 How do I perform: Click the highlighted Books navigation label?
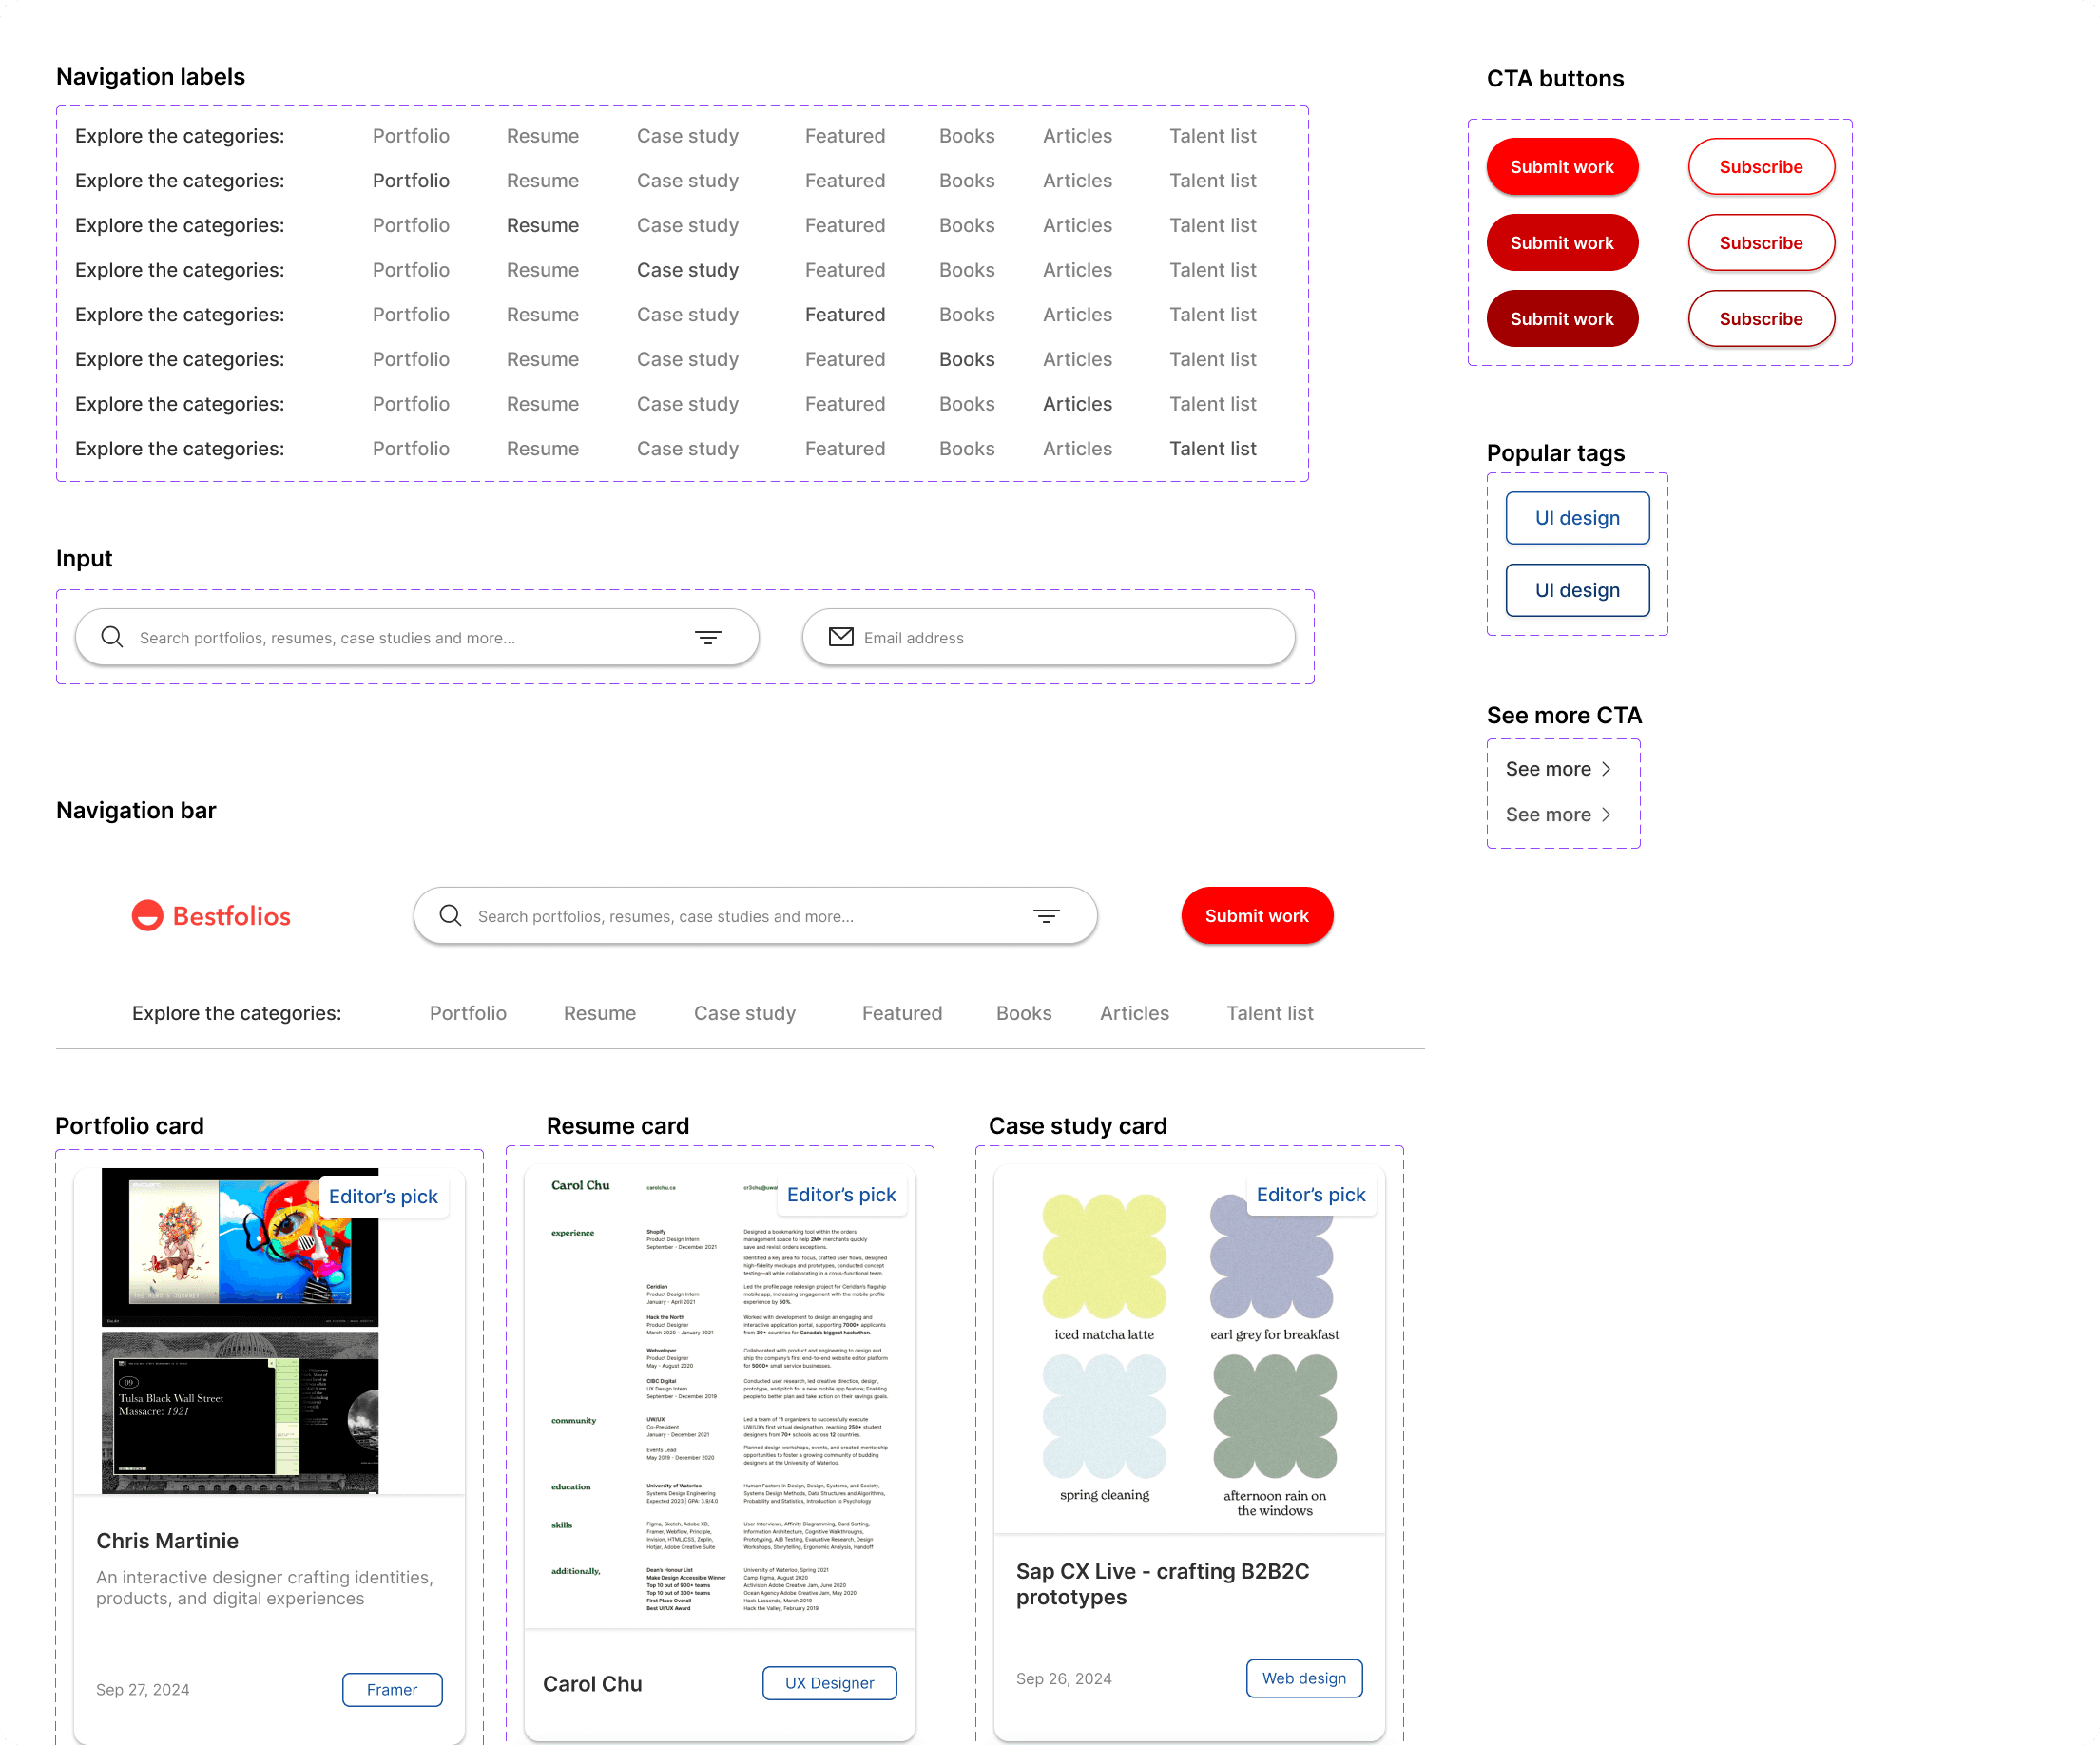point(967,359)
